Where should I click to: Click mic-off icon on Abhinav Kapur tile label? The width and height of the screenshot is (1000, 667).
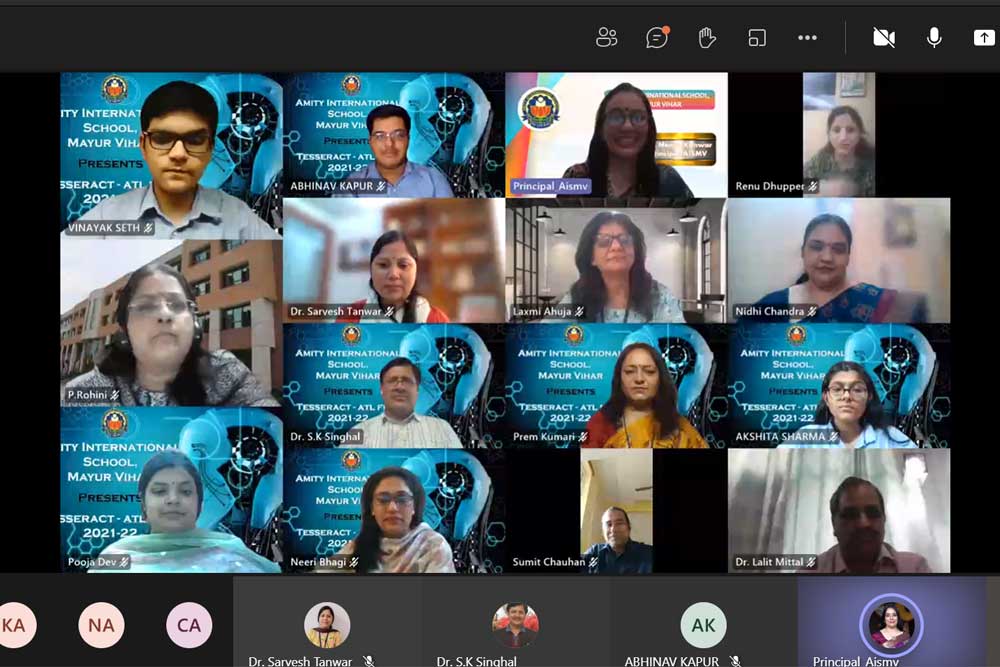pyautogui.click(x=381, y=186)
